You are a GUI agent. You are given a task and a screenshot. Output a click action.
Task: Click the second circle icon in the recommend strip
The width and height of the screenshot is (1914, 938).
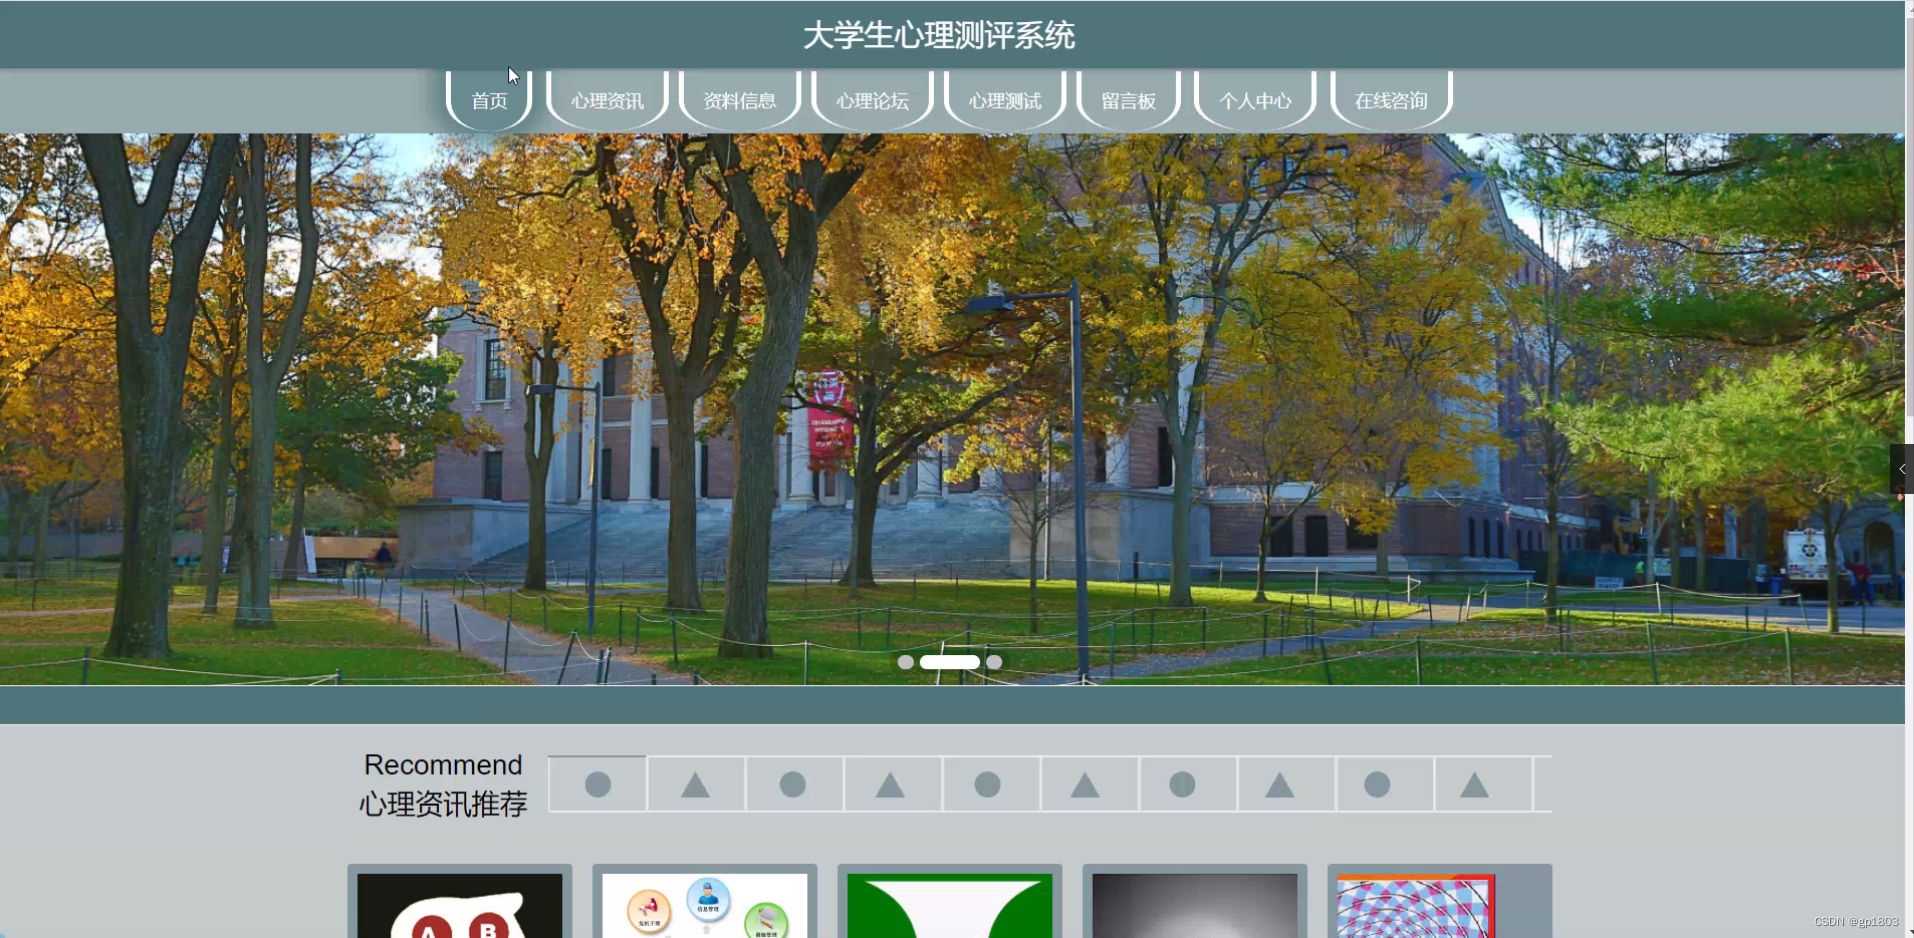click(793, 785)
